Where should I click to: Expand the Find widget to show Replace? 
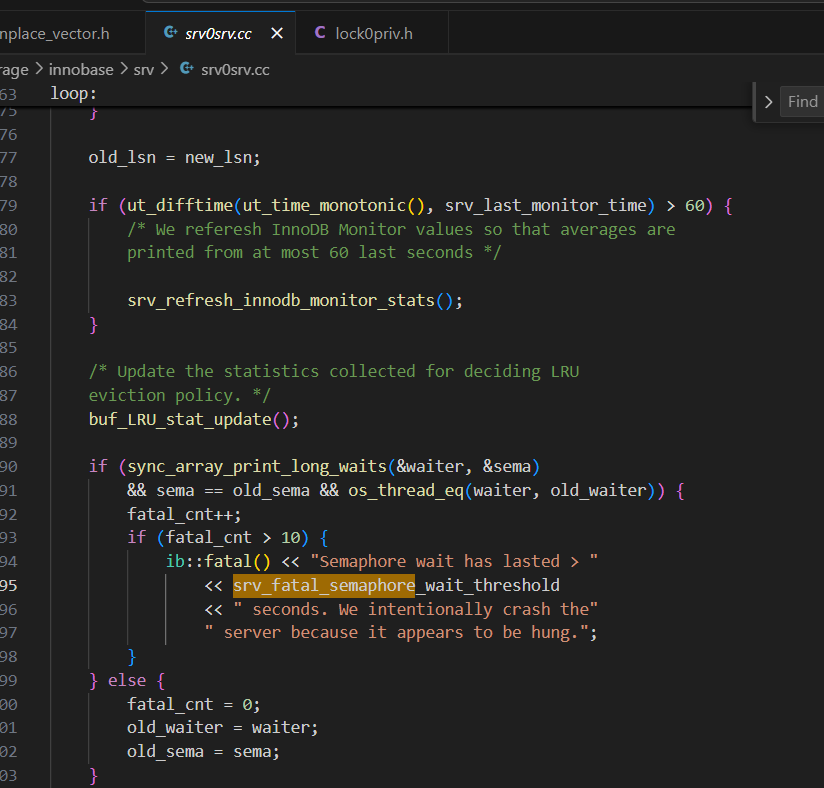click(768, 101)
